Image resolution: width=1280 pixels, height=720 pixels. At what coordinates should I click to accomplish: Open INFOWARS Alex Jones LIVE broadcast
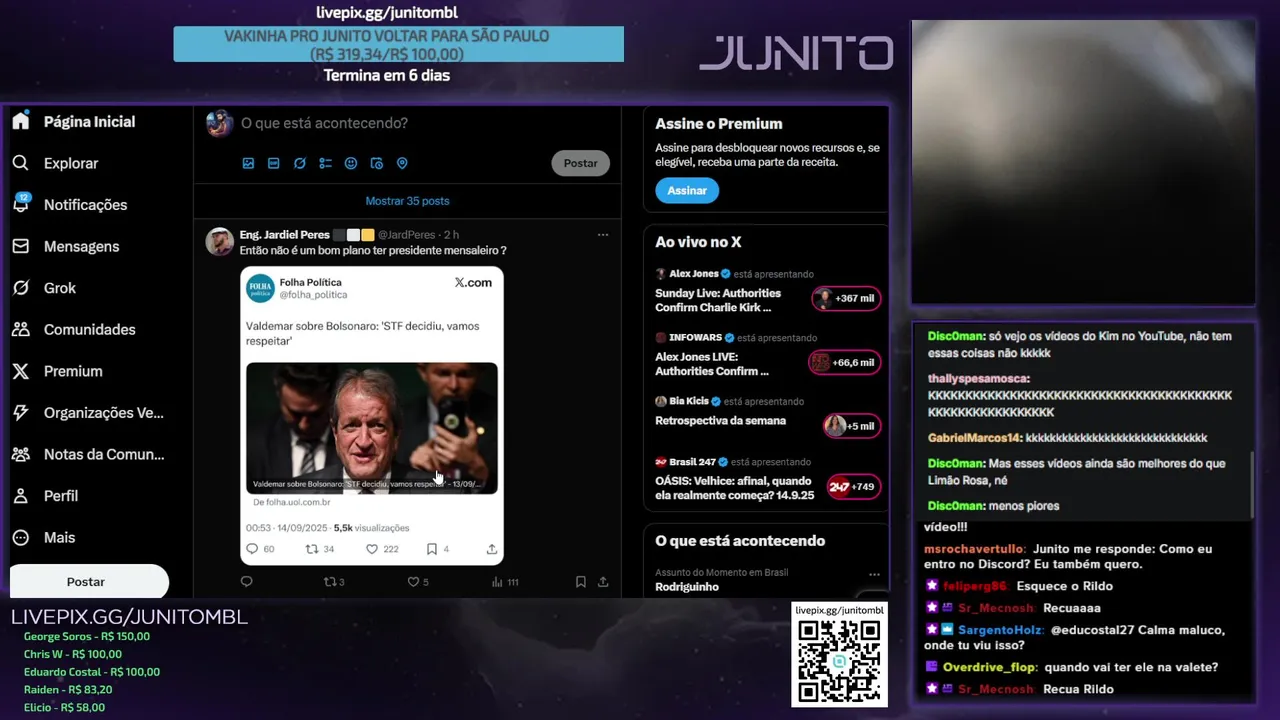(x=712, y=364)
